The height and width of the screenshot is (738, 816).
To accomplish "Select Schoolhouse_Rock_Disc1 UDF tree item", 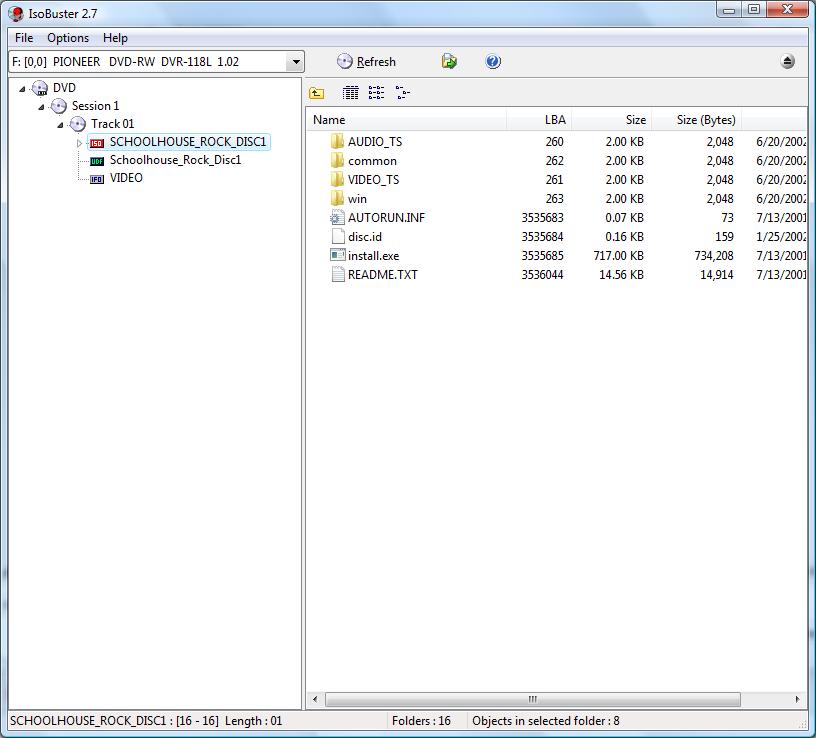I will (x=175, y=160).
